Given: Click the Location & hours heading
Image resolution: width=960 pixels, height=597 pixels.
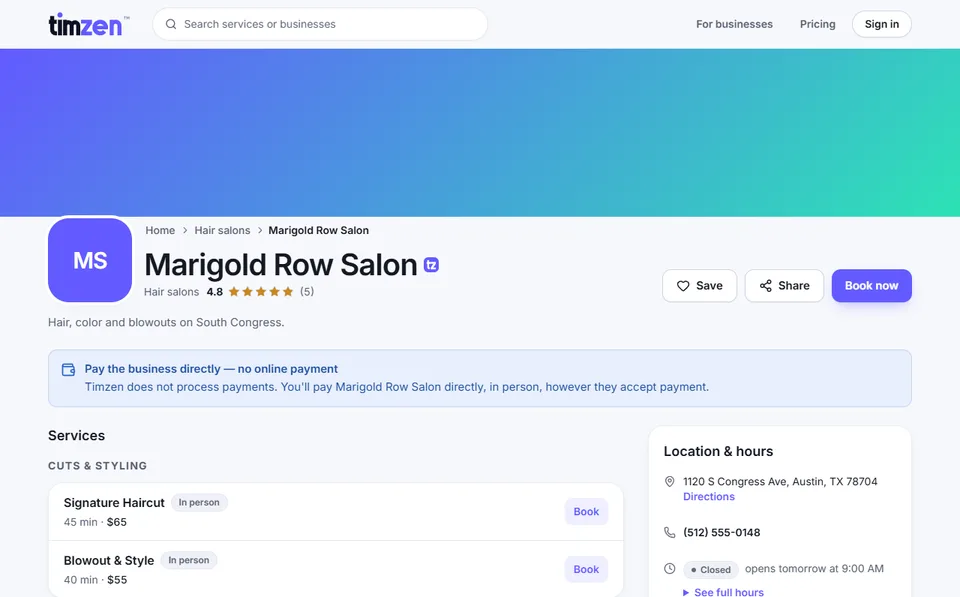Looking at the screenshot, I should [718, 451].
